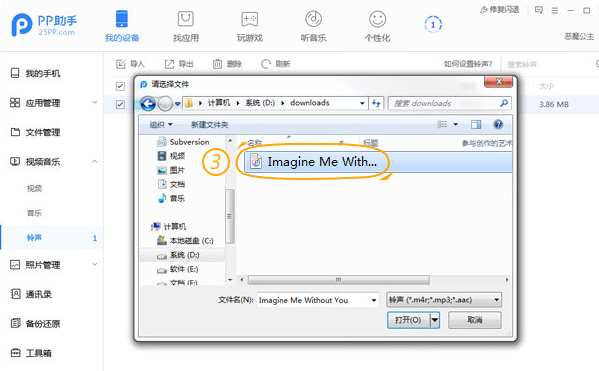The image size is (599, 371).
Task: Select the 文档 library in navigation tree
Action: tap(172, 184)
